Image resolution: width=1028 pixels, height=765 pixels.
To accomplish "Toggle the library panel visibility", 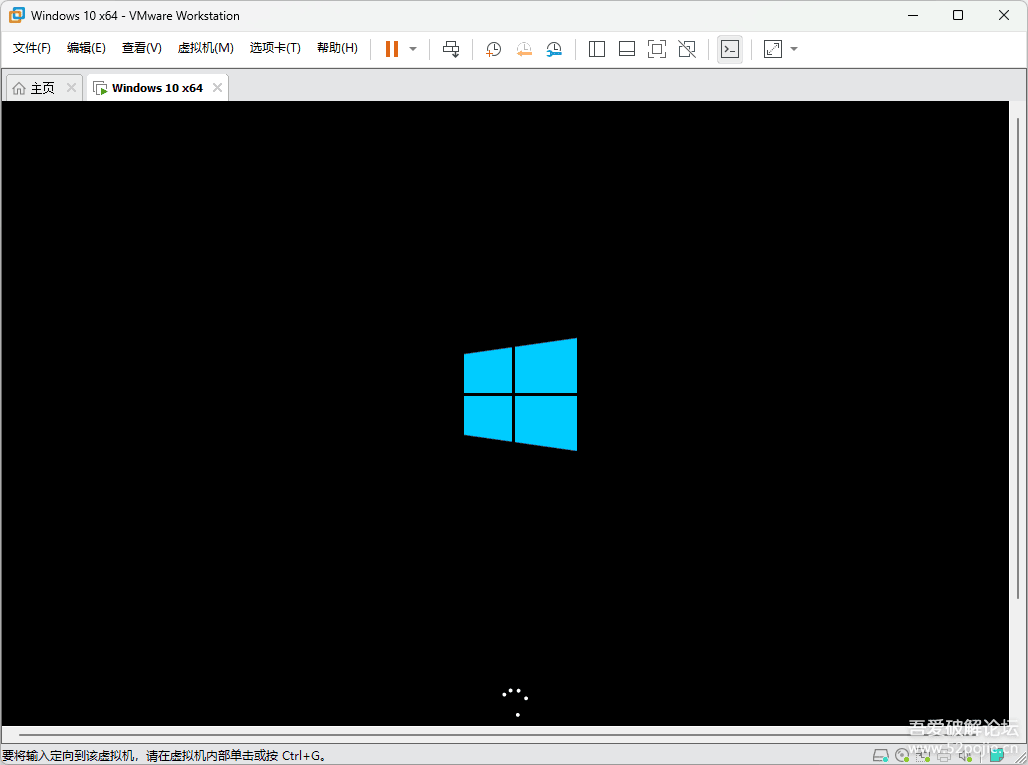I will click(596, 48).
